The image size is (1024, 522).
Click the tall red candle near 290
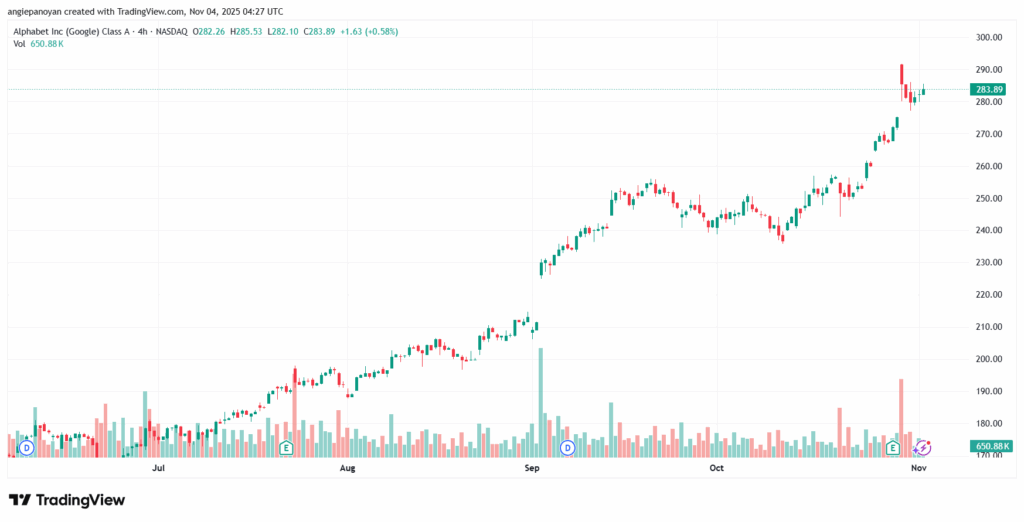[x=902, y=76]
